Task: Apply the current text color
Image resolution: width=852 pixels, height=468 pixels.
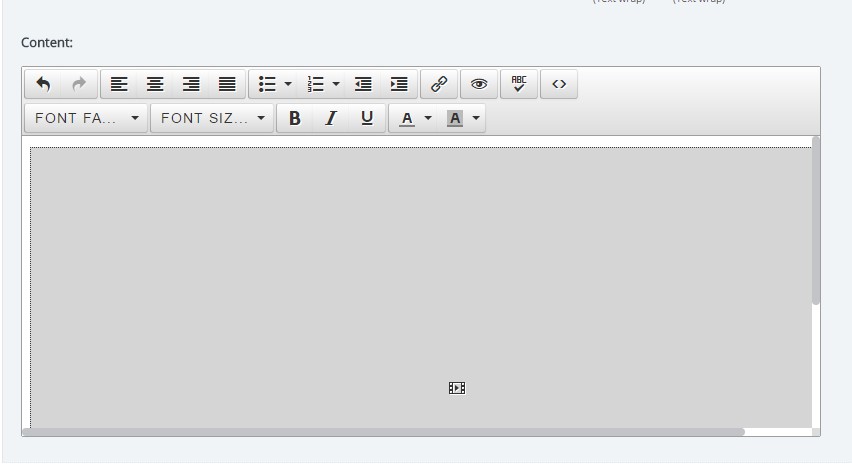Action: (406, 118)
